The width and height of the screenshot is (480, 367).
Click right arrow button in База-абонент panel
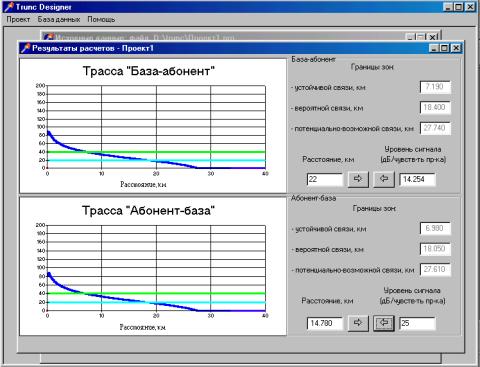coord(358,179)
